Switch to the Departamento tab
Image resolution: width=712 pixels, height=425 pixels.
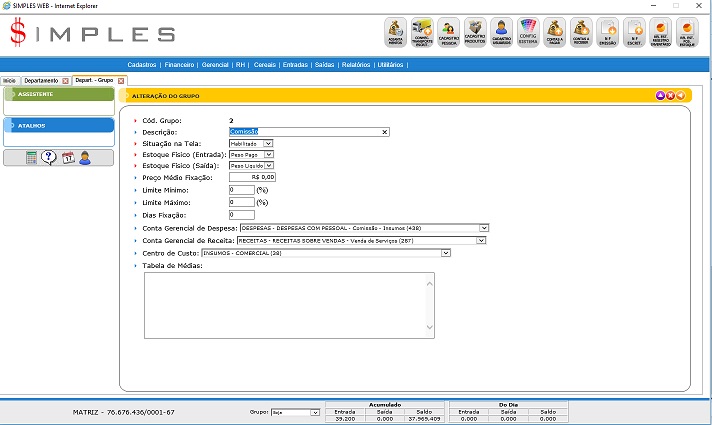click(x=41, y=80)
